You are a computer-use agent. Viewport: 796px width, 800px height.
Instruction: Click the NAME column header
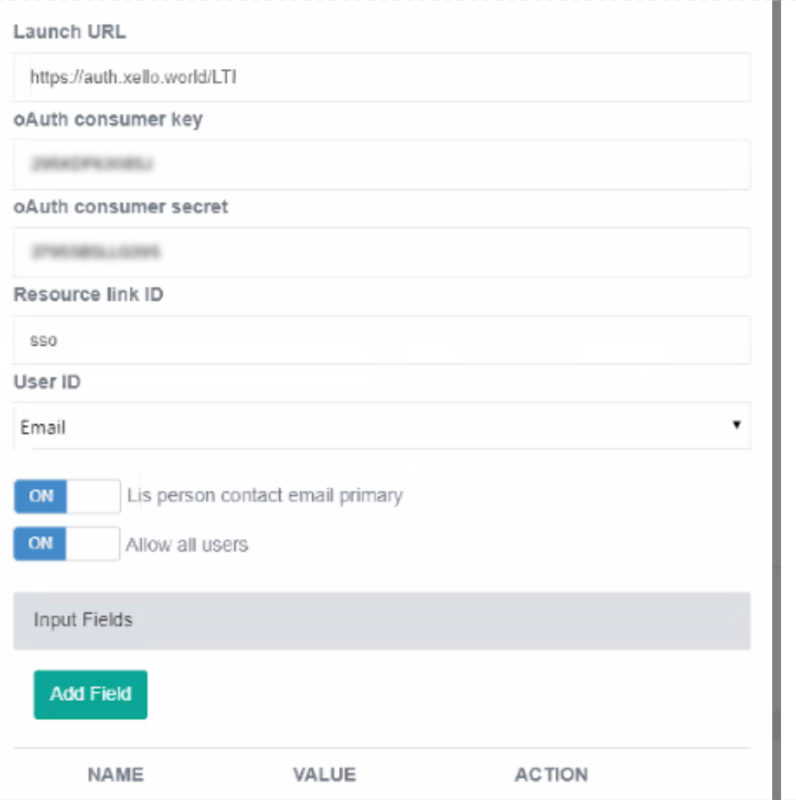point(115,775)
